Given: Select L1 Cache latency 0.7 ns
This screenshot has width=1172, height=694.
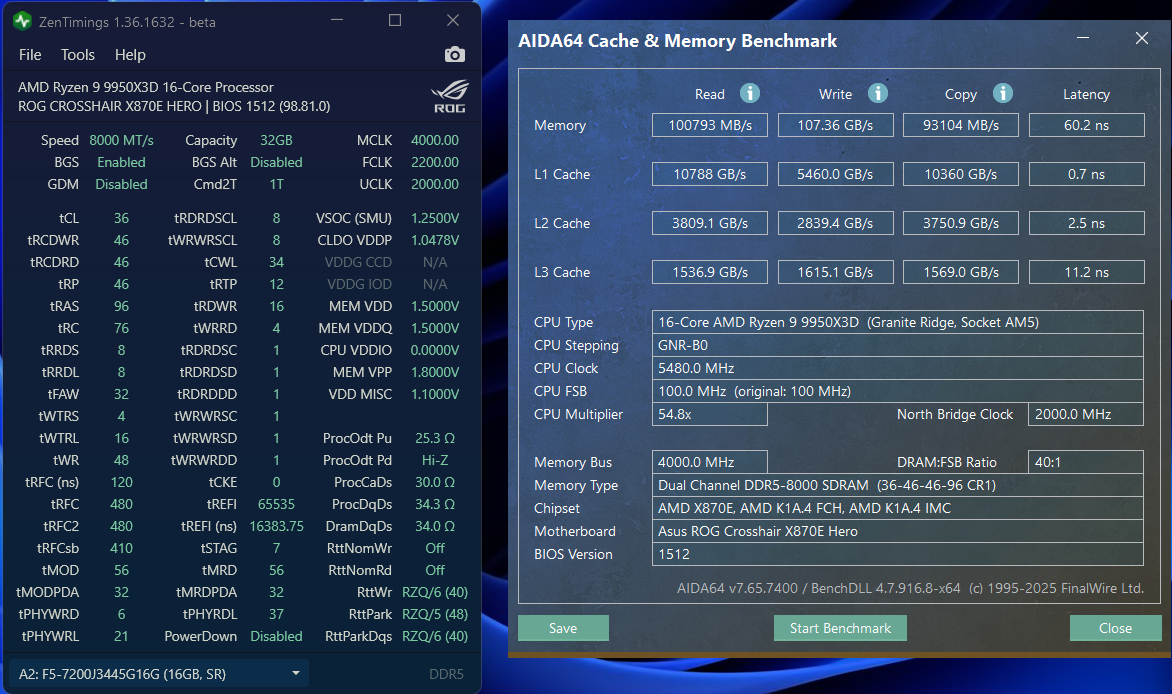Looking at the screenshot, I should click(x=1087, y=174).
